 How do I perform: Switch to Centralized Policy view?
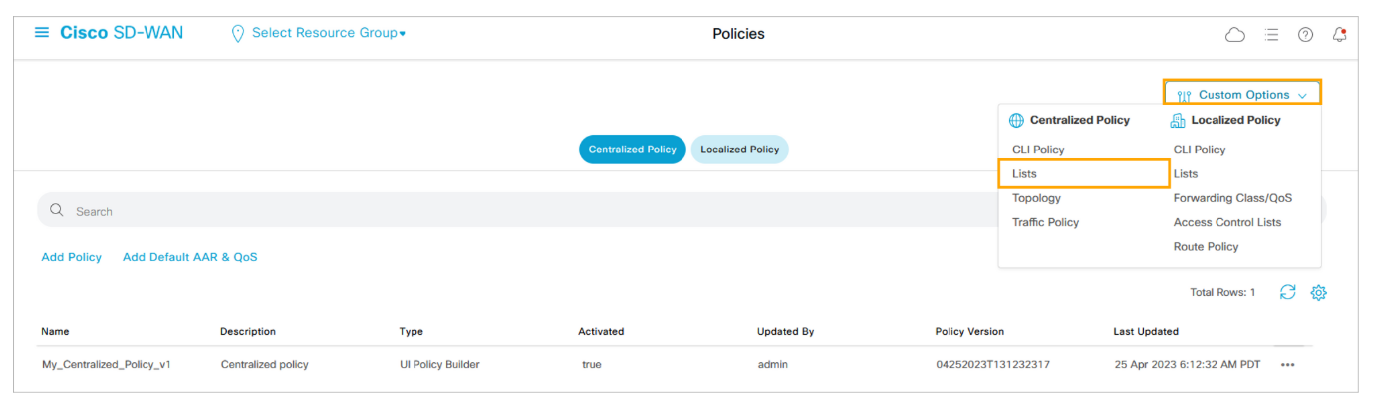click(x=632, y=150)
